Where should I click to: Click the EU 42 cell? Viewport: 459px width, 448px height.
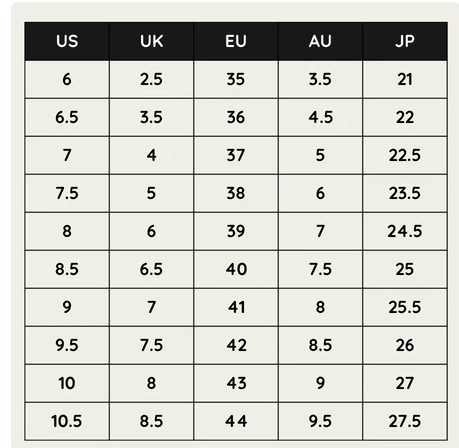point(236,345)
